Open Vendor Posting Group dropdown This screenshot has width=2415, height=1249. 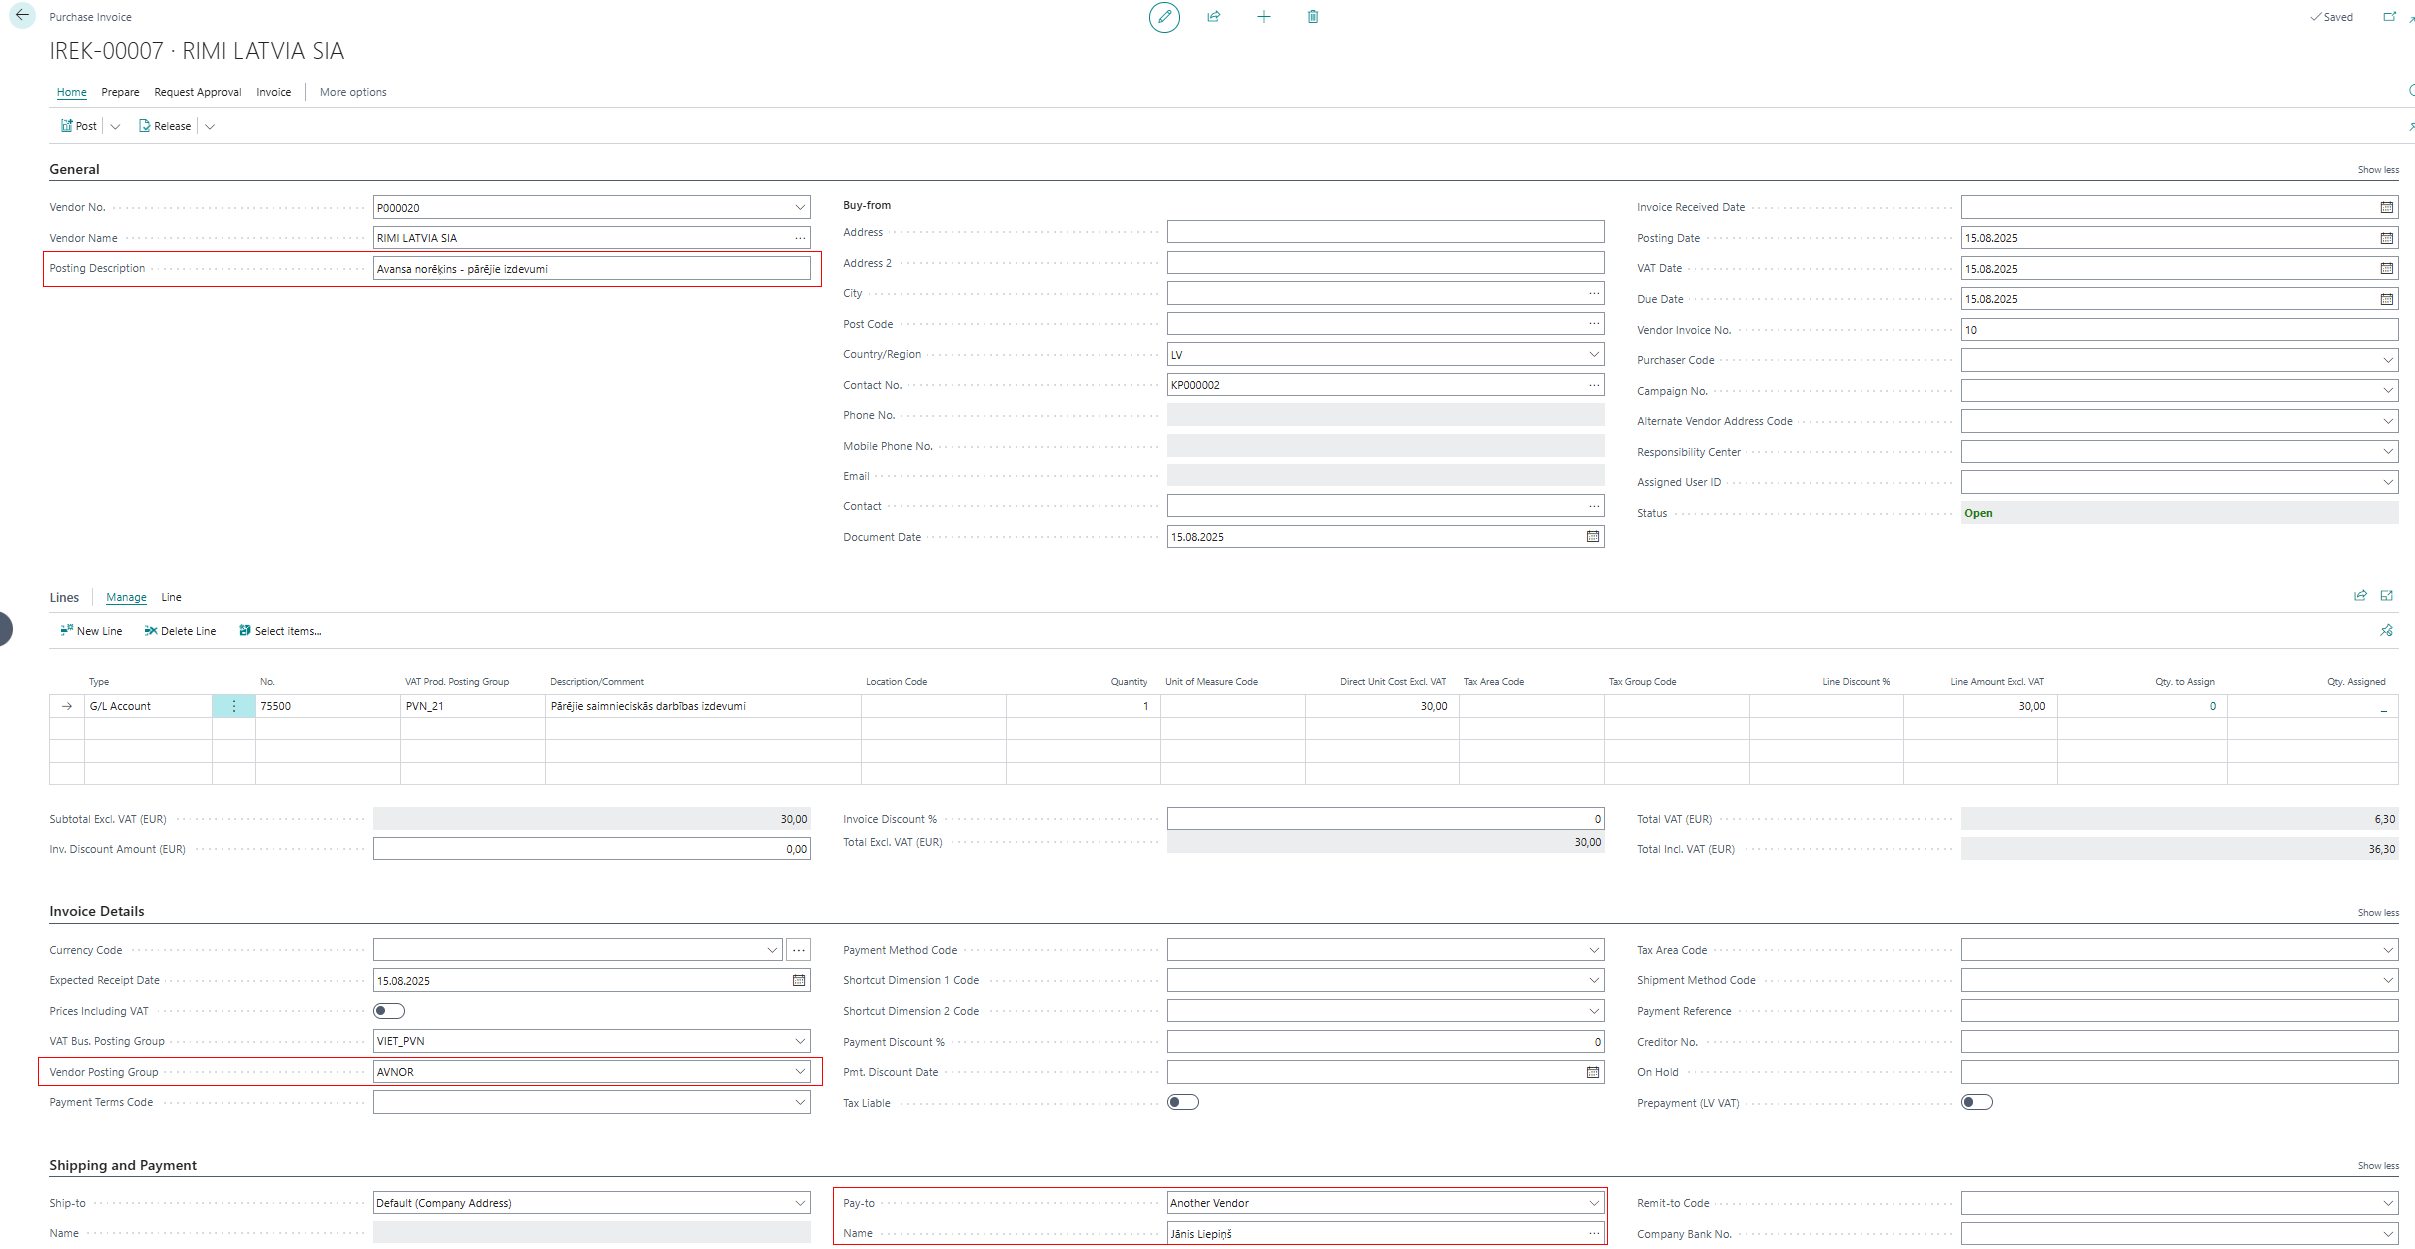click(800, 1072)
